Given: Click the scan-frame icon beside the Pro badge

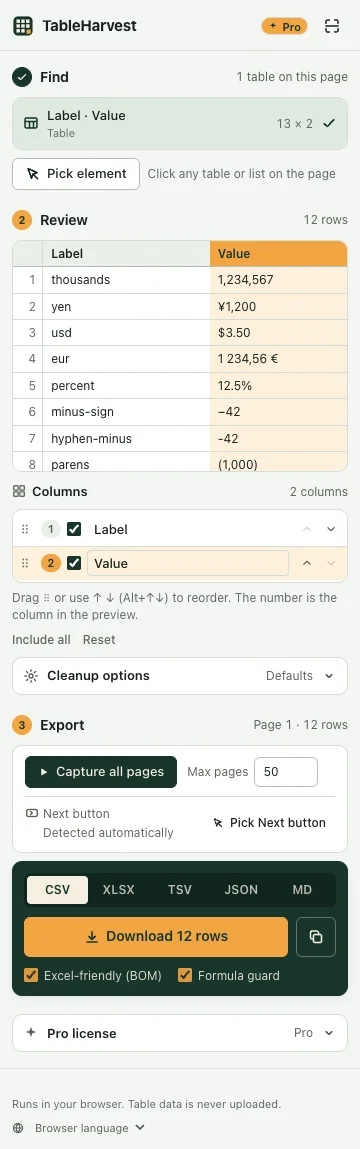Looking at the screenshot, I should 332,26.
